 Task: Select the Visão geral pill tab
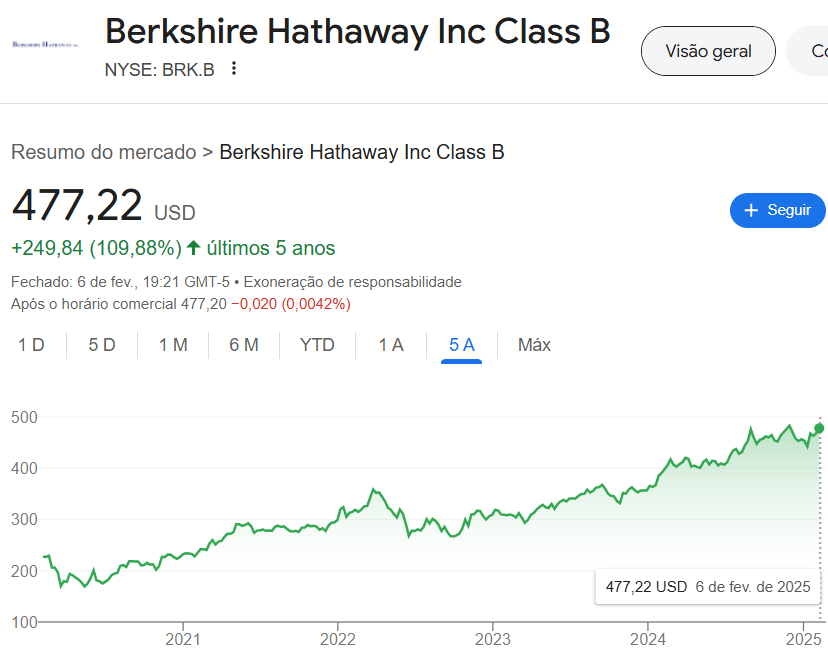tap(708, 51)
